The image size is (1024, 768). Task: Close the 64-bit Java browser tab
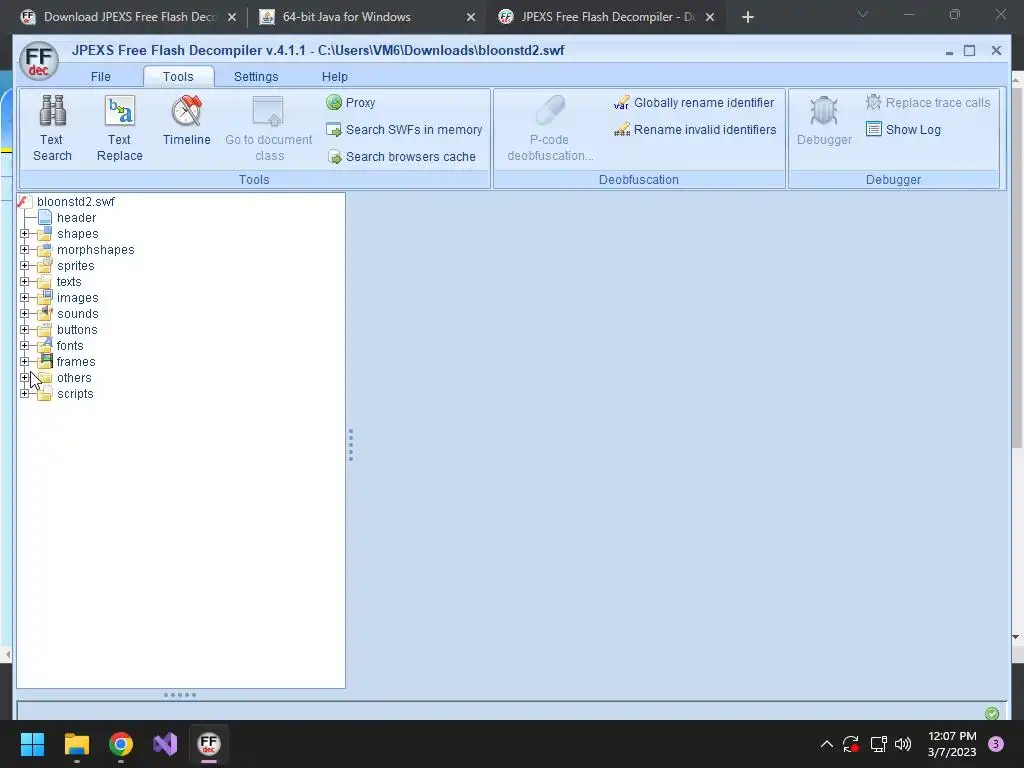click(x=471, y=18)
